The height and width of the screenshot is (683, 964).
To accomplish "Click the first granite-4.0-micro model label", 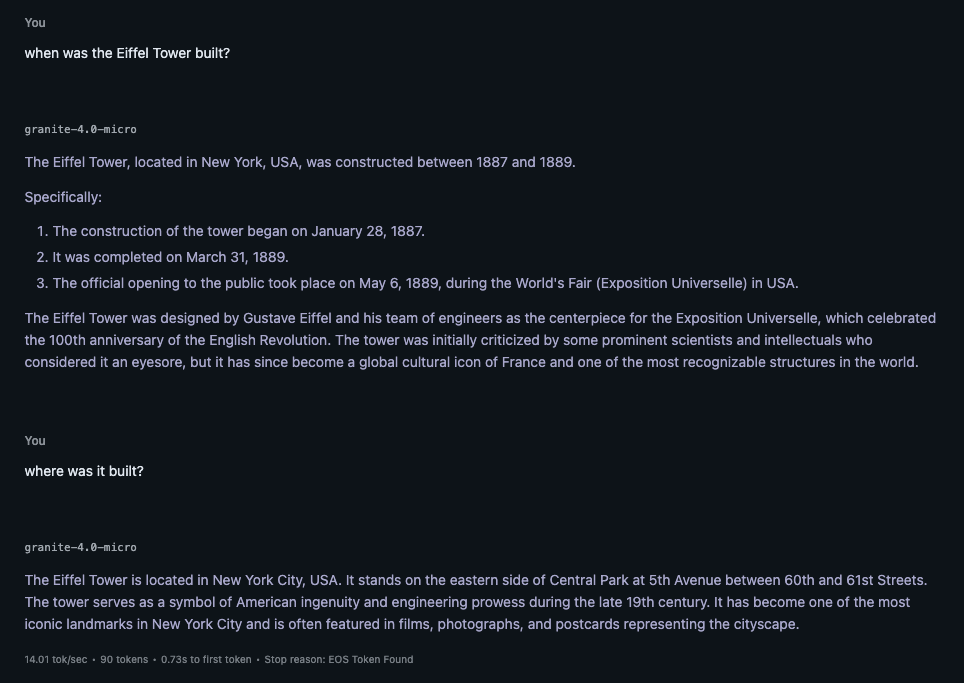I will tap(80, 129).
